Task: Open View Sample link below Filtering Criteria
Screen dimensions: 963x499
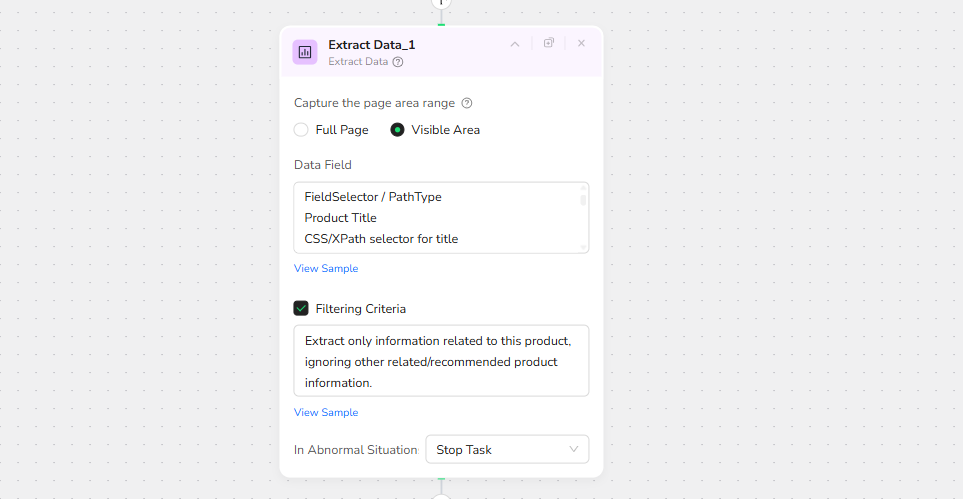Action: click(x=326, y=413)
